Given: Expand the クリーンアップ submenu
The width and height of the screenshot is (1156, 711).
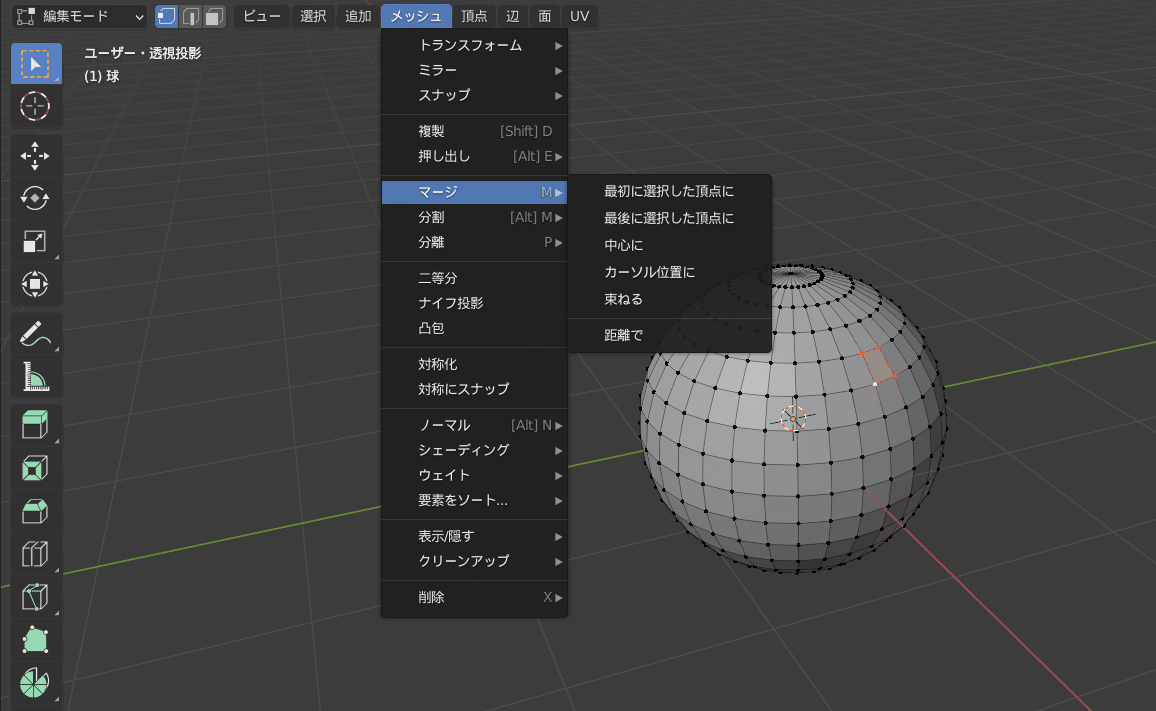Looking at the screenshot, I should pyautogui.click(x=474, y=562).
